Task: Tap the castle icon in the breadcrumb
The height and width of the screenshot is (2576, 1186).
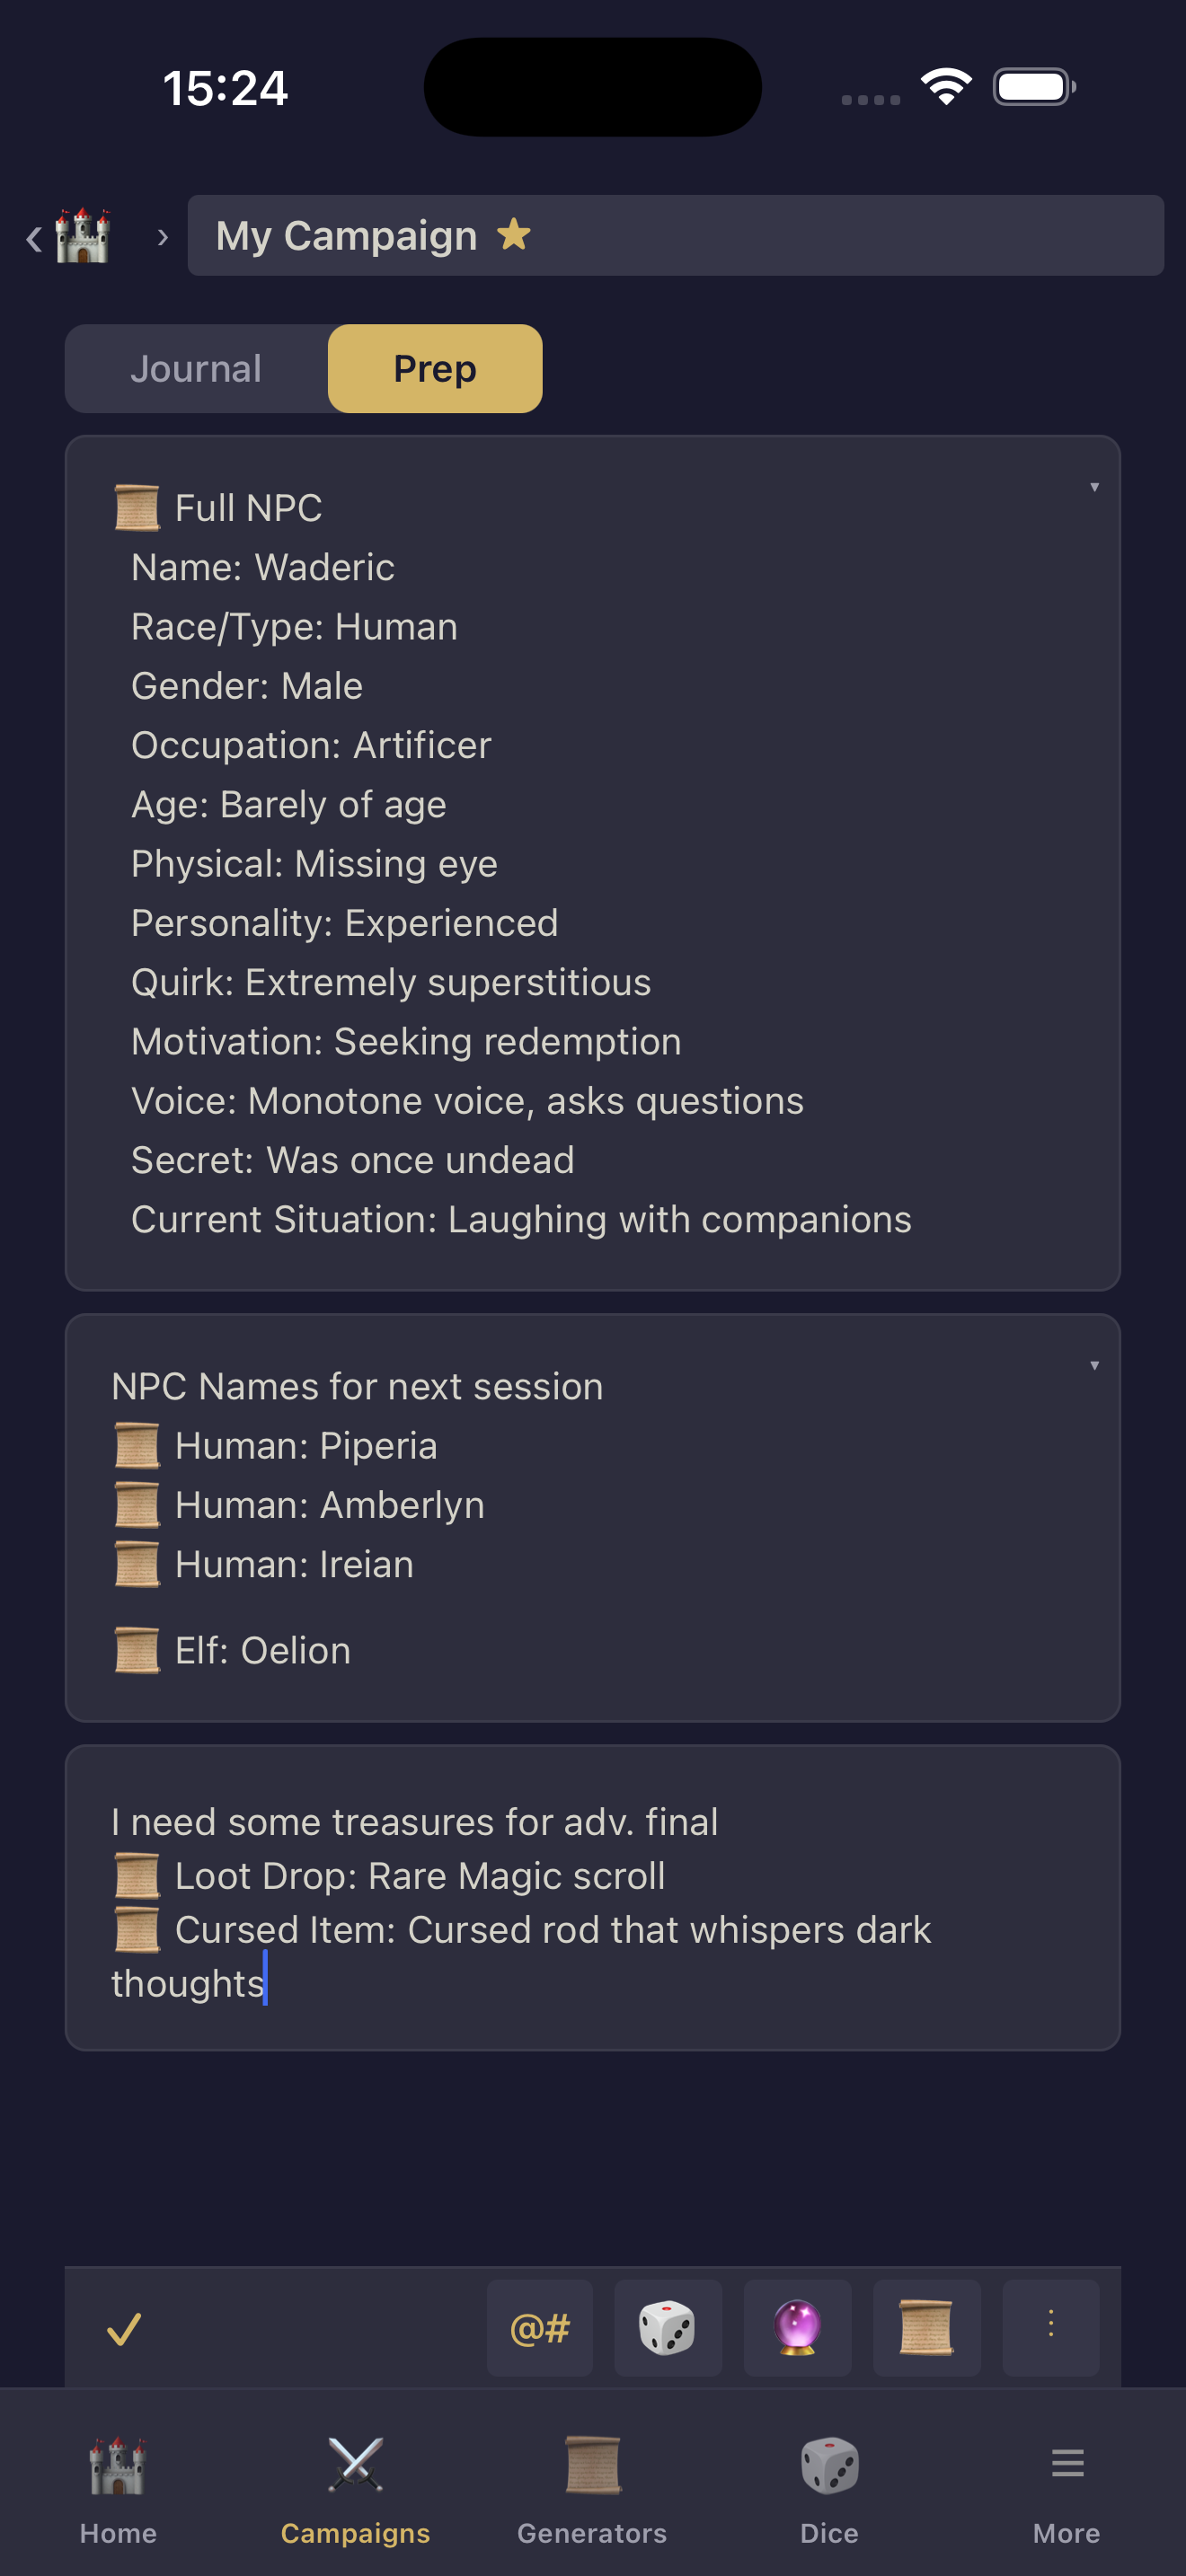Action: point(83,237)
